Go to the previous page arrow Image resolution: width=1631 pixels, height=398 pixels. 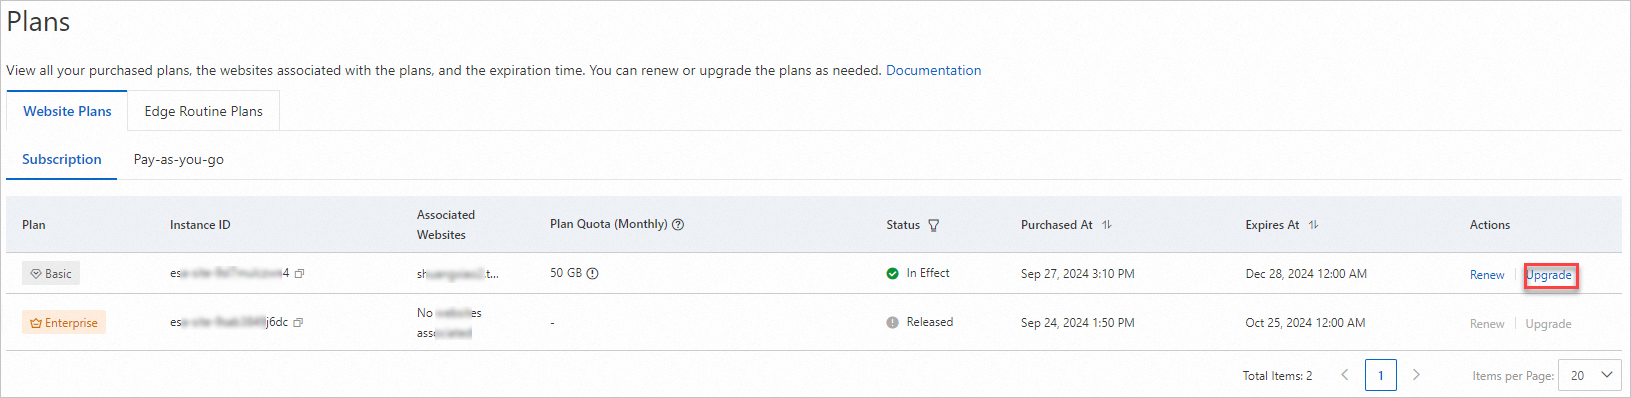point(1345,375)
